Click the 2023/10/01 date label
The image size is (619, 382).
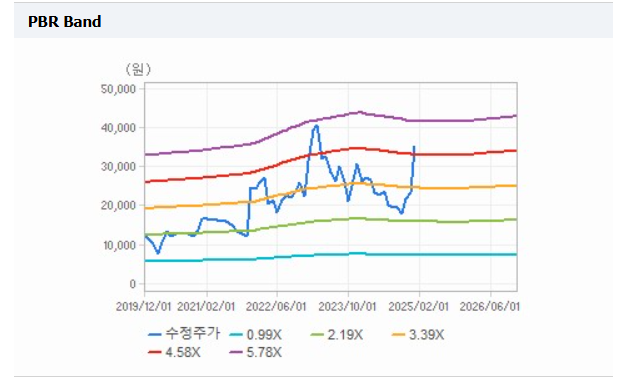(x=347, y=307)
